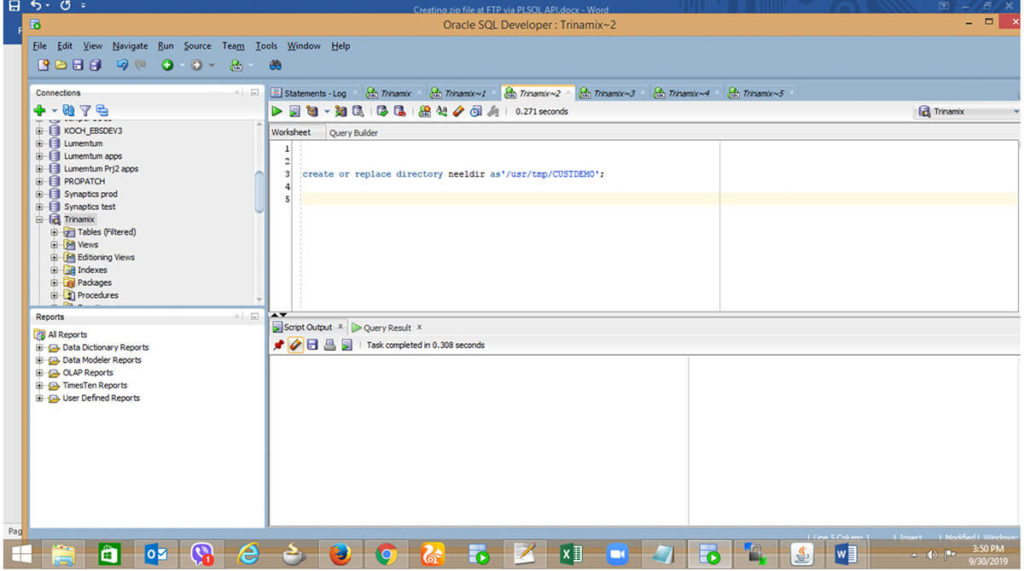Select the Procedures tree node
The image size is (1024, 571).
pyautogui.click(x=98, y=295)
